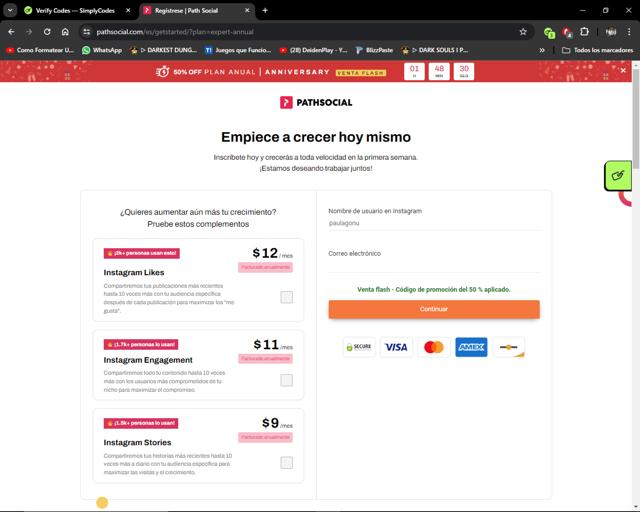This screenshot has height=512, width=640.
Task: Click the $11 /mes price
Action: pyautogui.click(x=273, y=345)
